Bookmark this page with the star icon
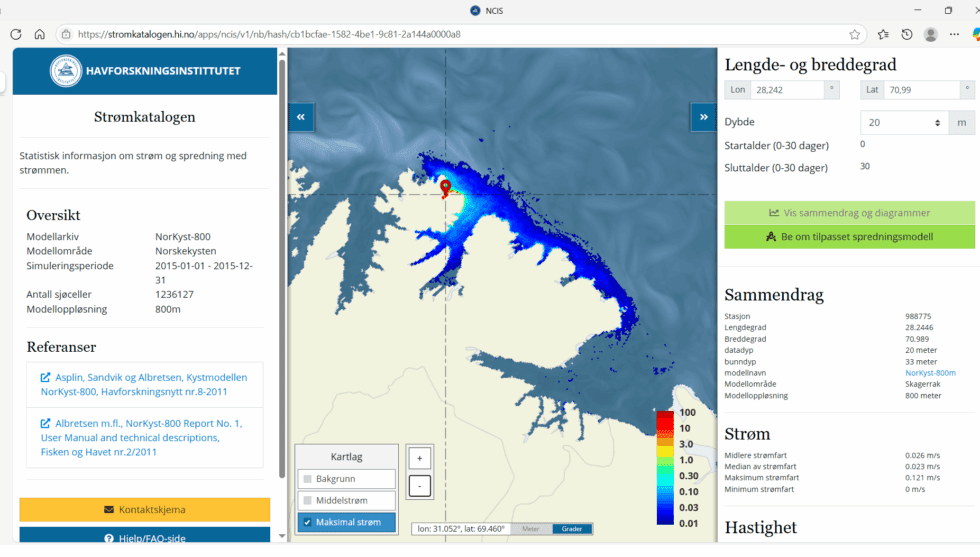Screen dimensions: 980x557 click(855, 34)
